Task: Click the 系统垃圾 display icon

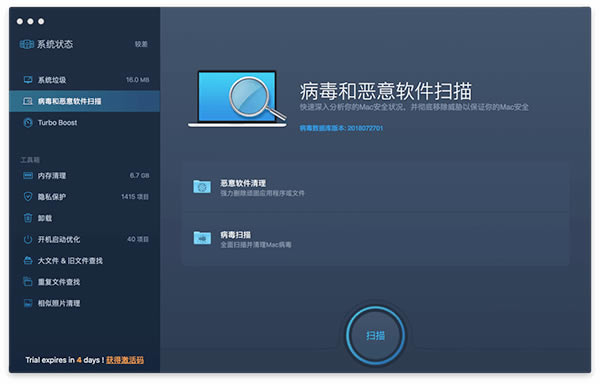Action: [28, 80]
